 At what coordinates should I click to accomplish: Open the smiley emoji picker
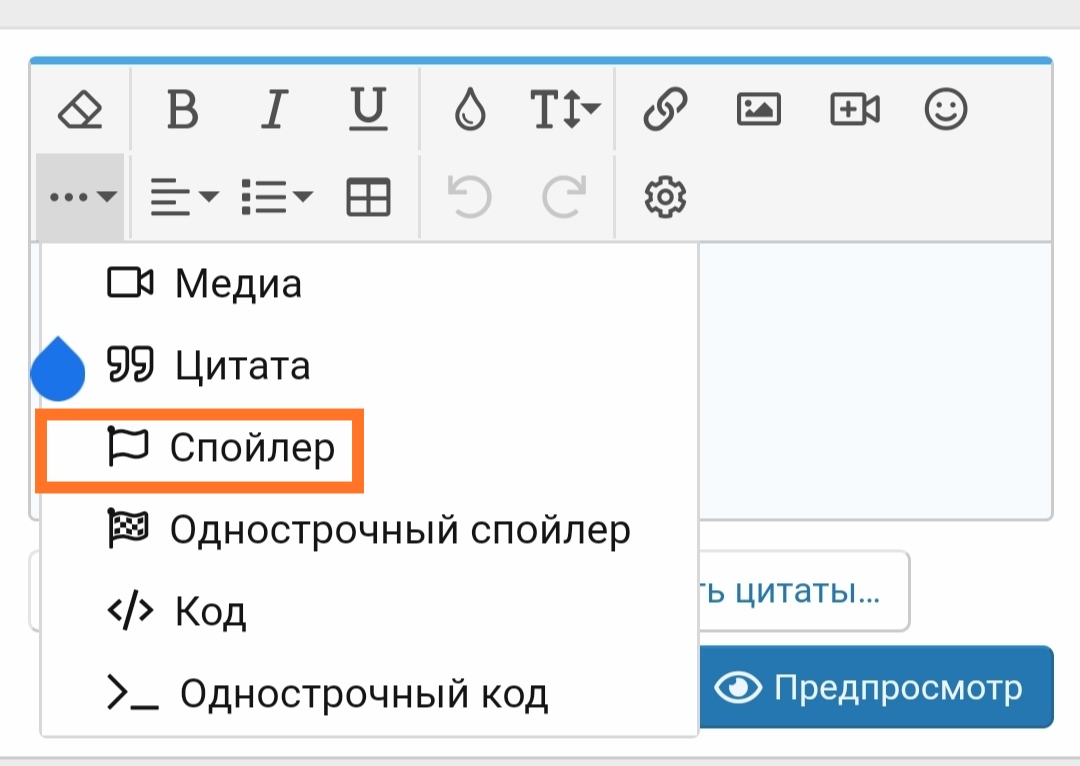click(945, 110)
